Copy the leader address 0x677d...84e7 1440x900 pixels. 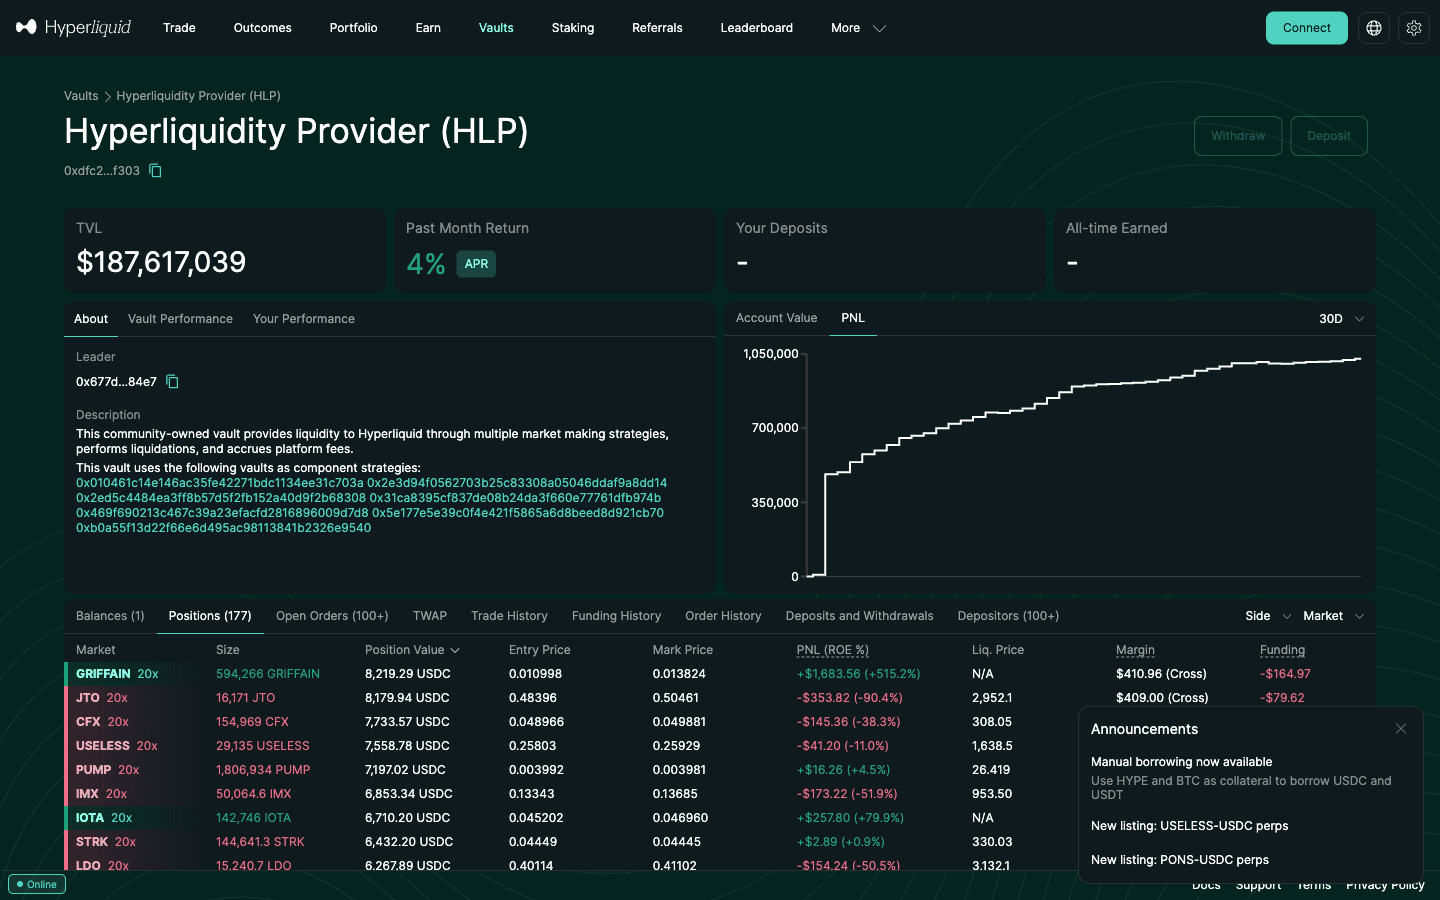tap(173, 382)
